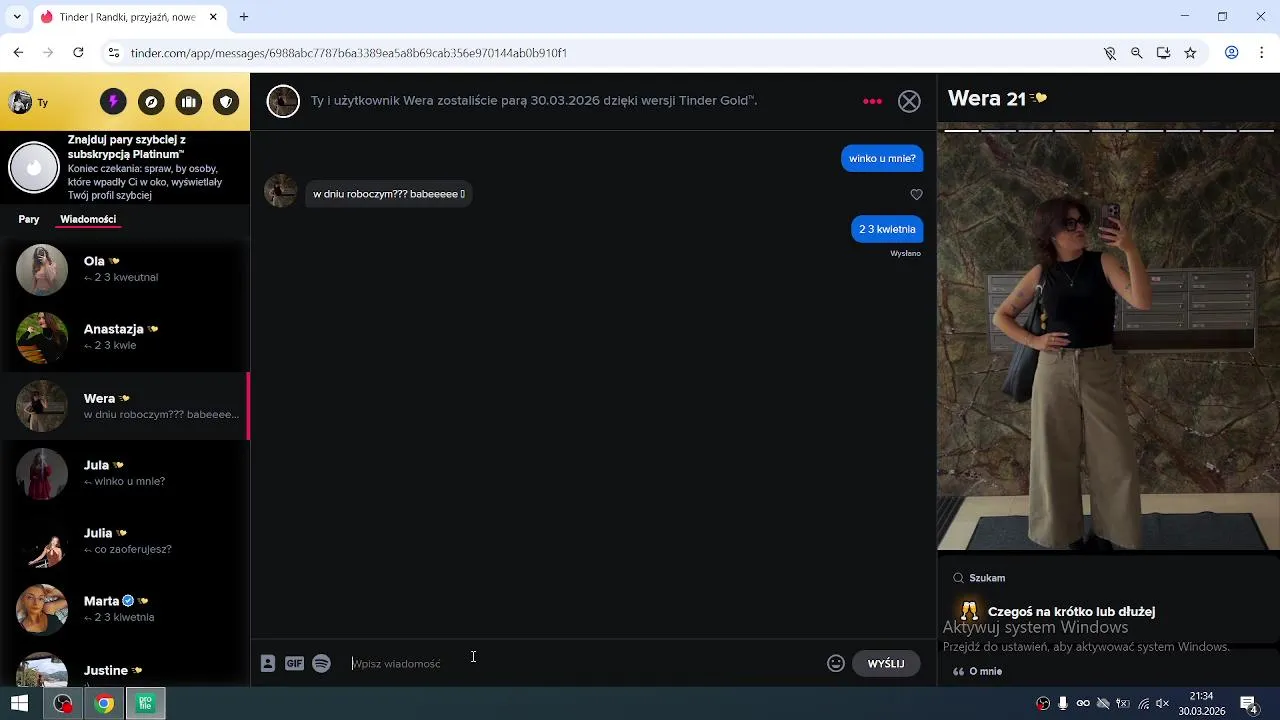Open the Wi-Fi network tray icon

coord(1143,704)
